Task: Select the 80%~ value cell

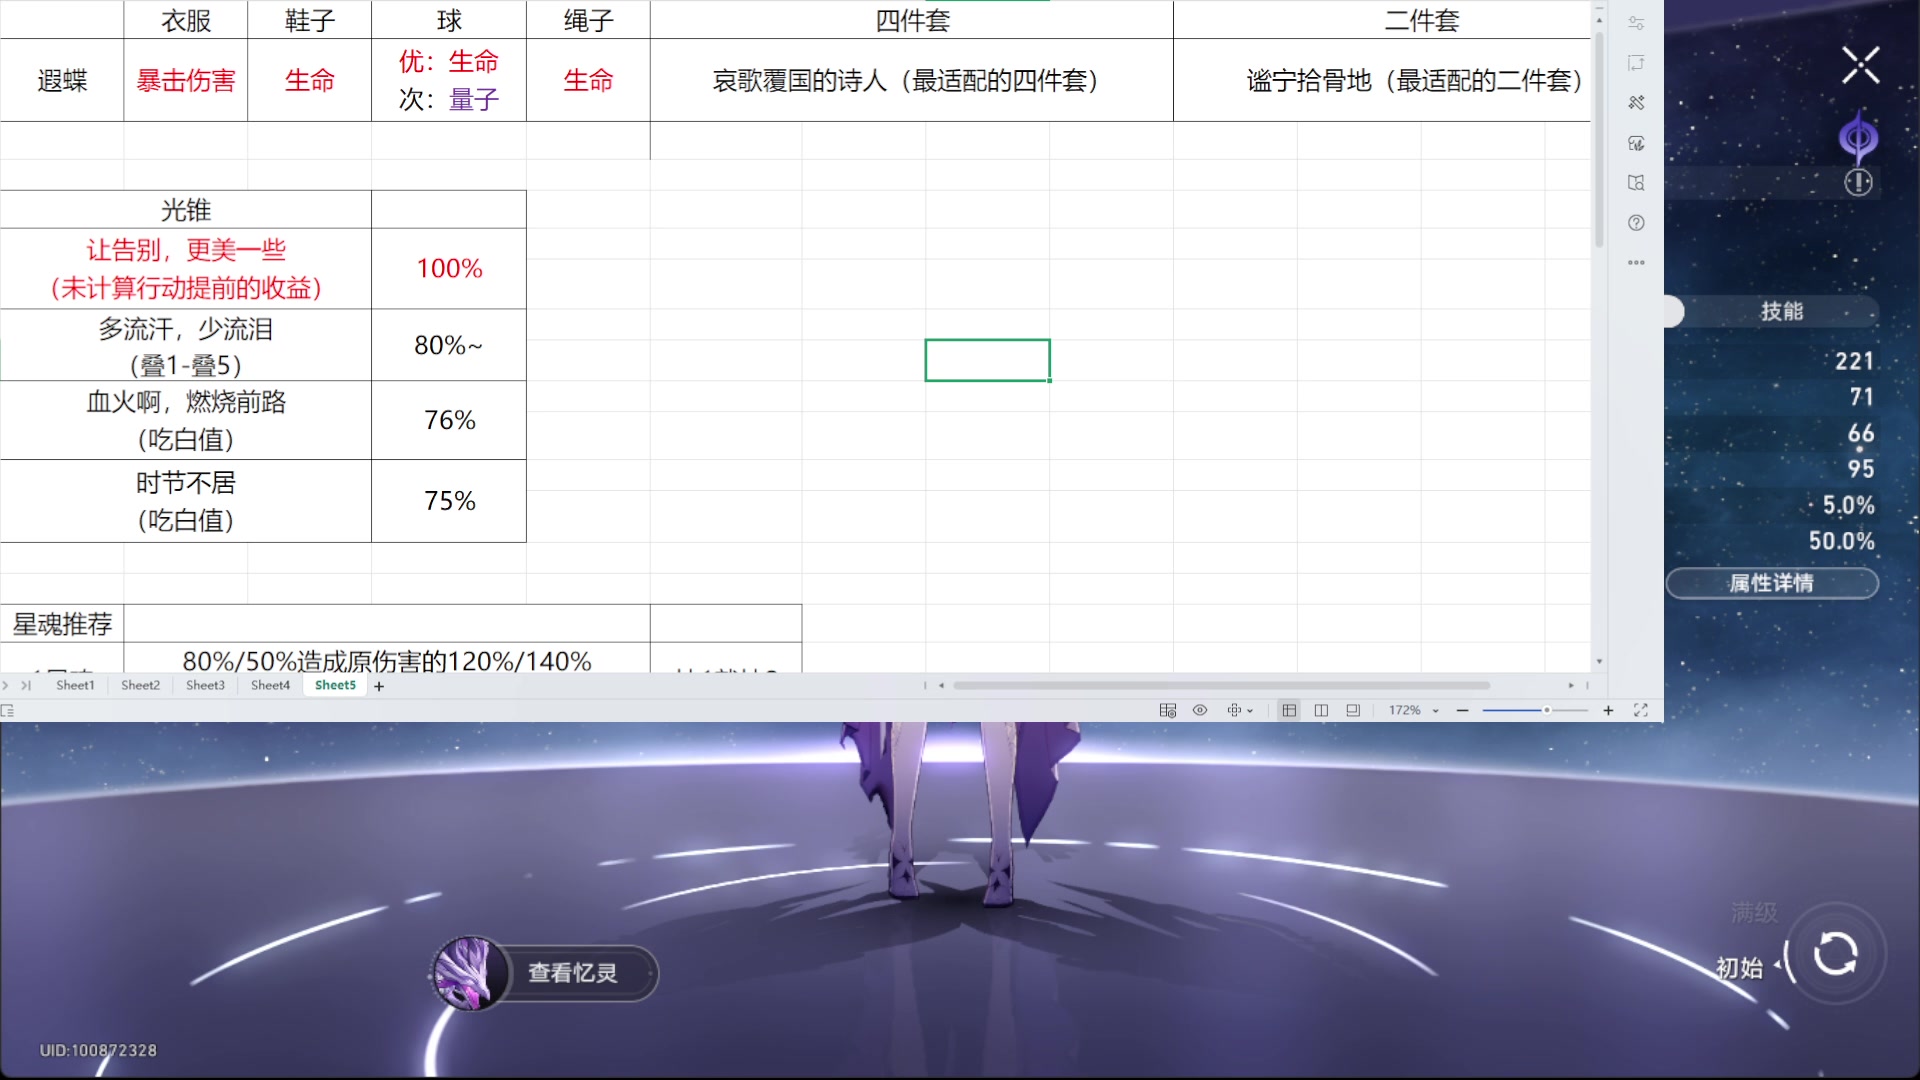Action: click(449, 345)
